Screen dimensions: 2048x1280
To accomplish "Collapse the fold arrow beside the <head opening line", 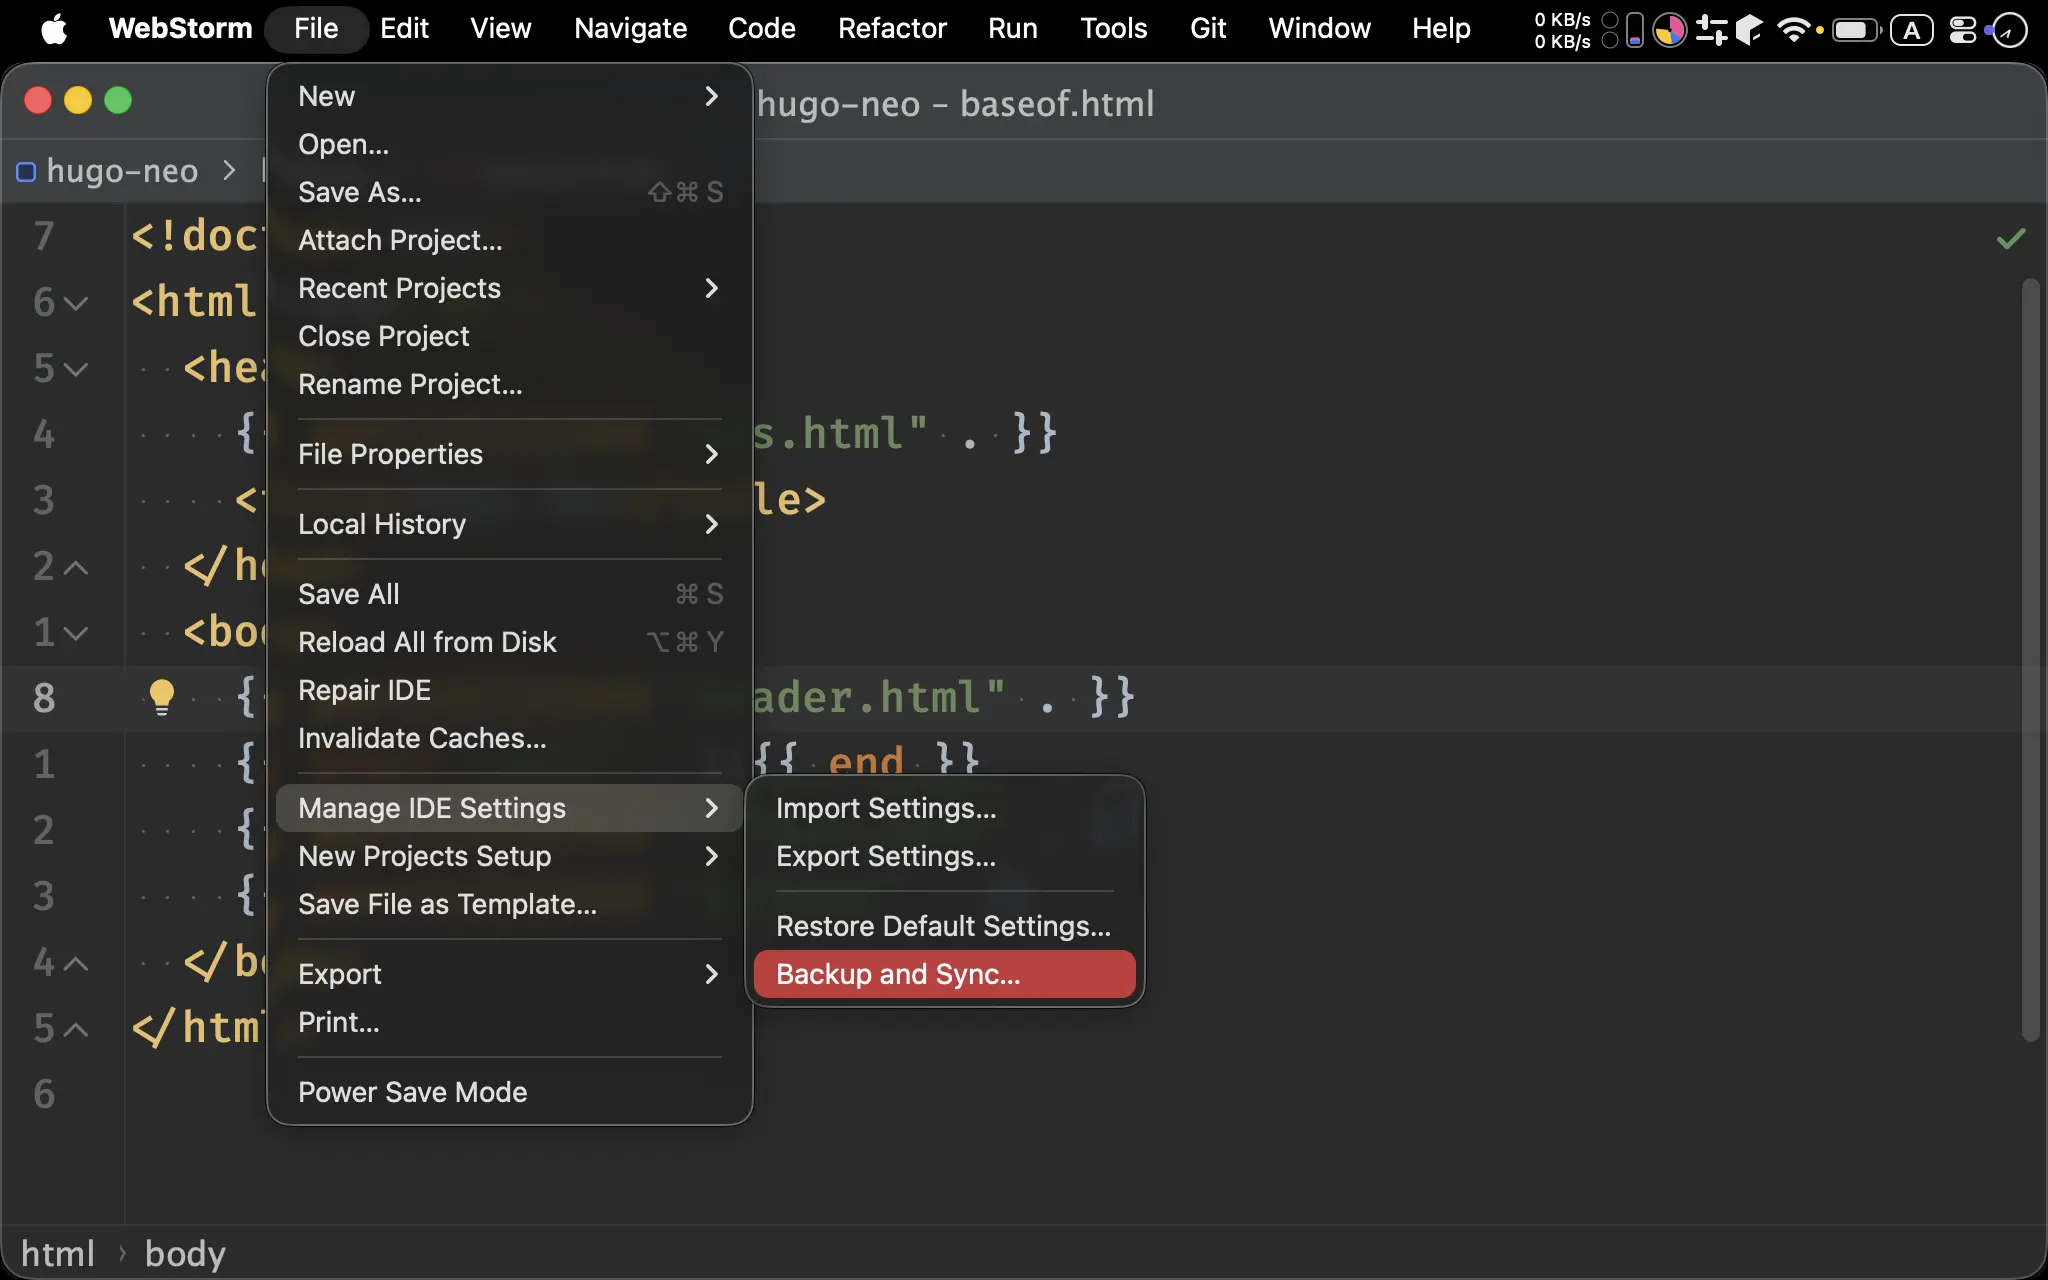I will pos(76,368).
